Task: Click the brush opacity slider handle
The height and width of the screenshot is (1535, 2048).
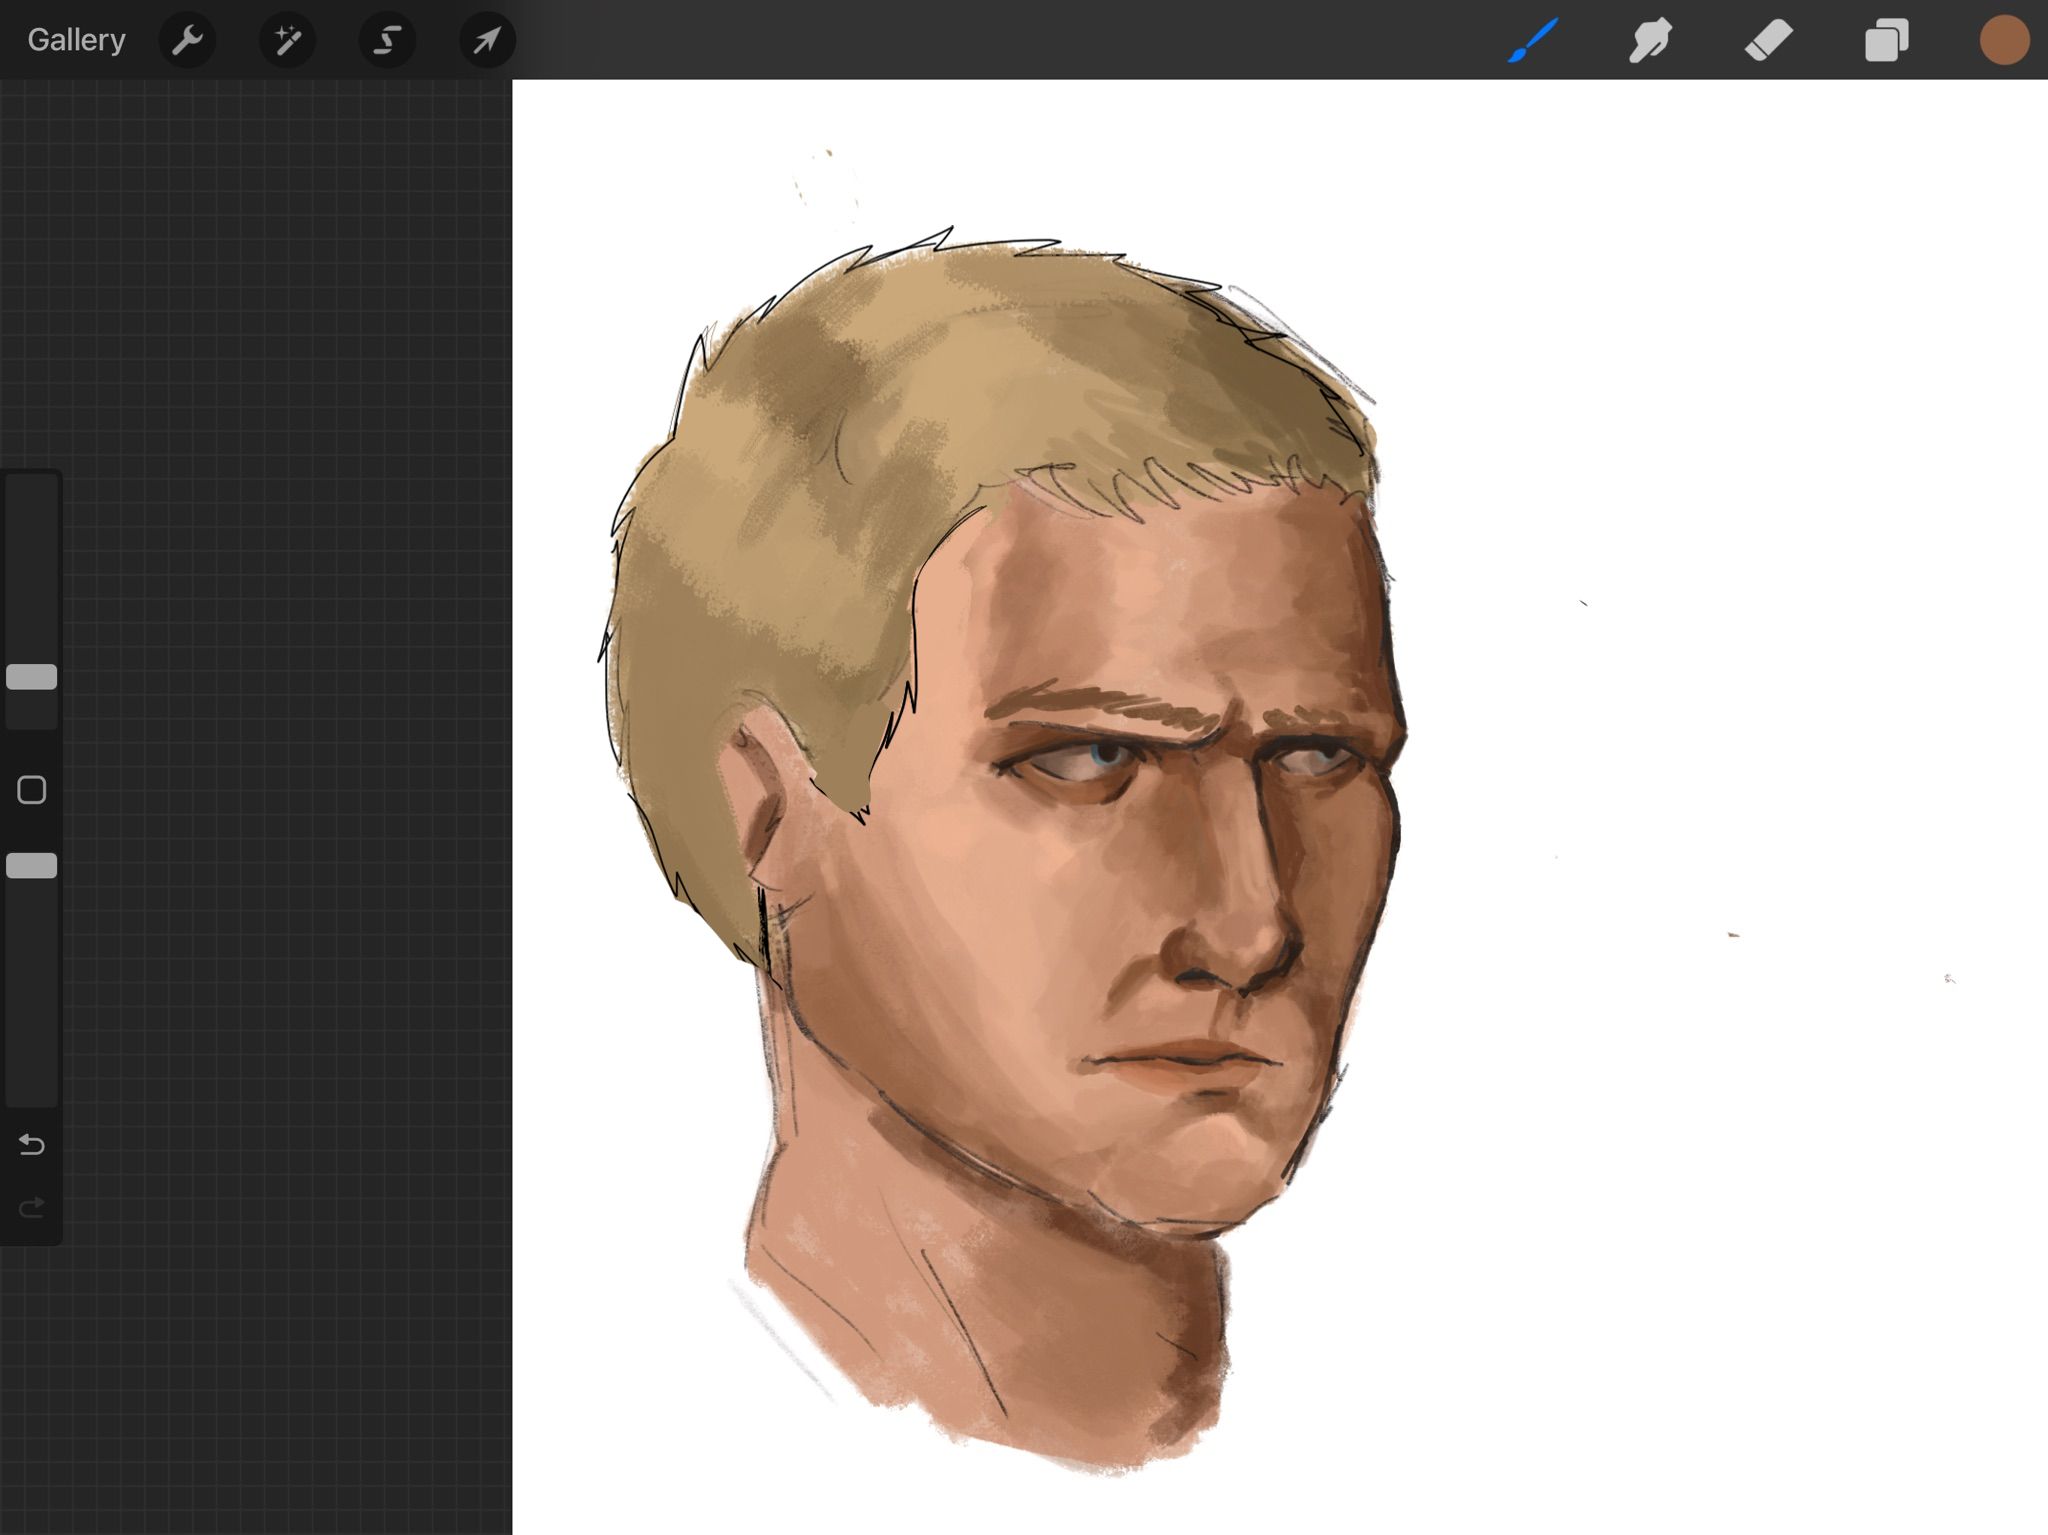Action: point(32,866)
